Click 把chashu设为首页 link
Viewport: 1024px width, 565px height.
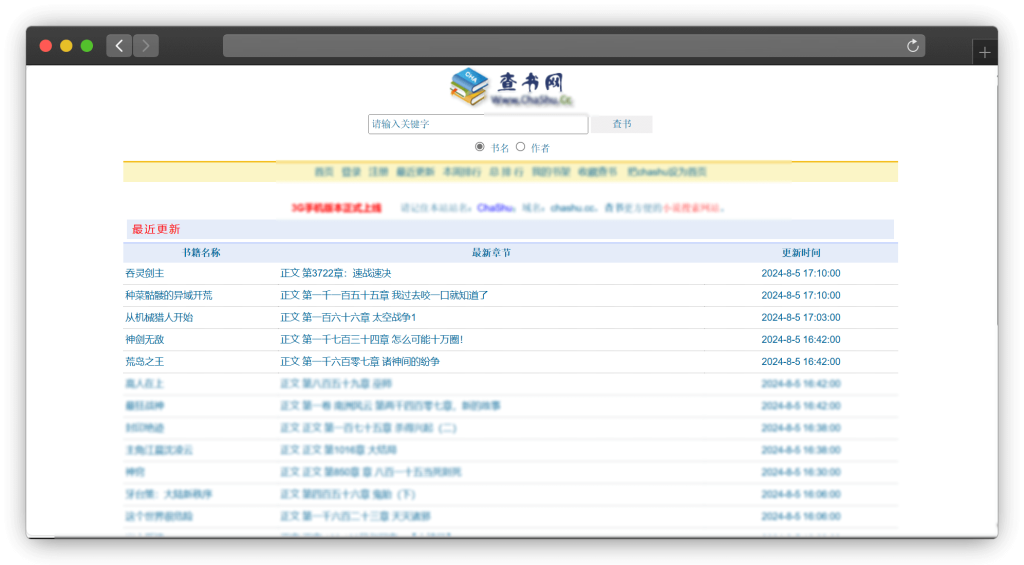click(x=667, y=172)
